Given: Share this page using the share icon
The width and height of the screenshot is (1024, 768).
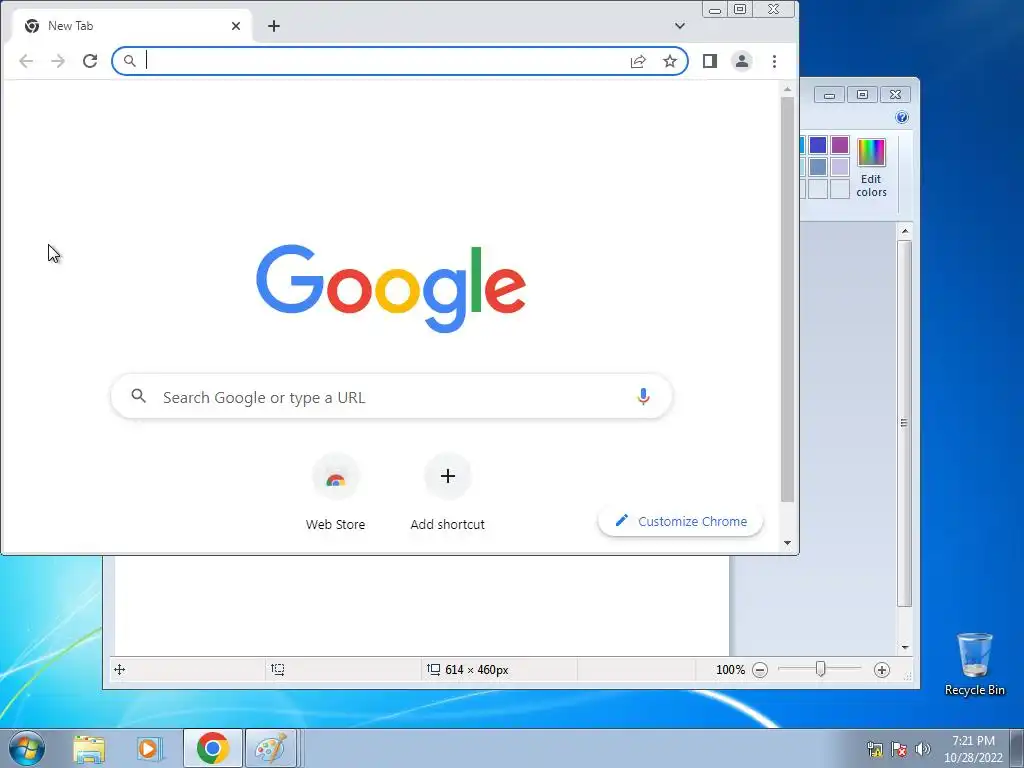Looking at the screenshot, I should [x=638, y=61].
